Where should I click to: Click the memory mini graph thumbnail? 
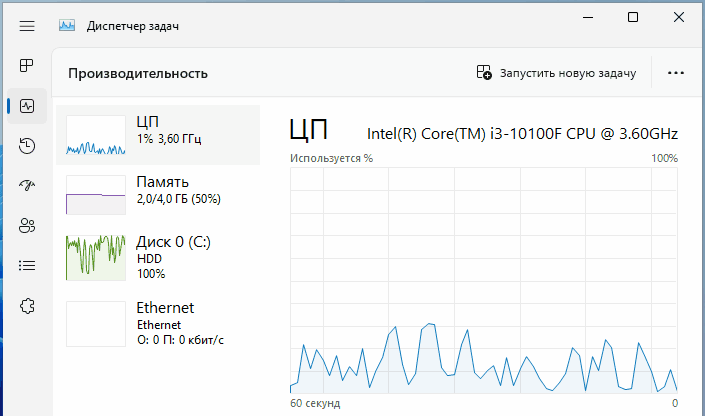click(x=96, y=195)
